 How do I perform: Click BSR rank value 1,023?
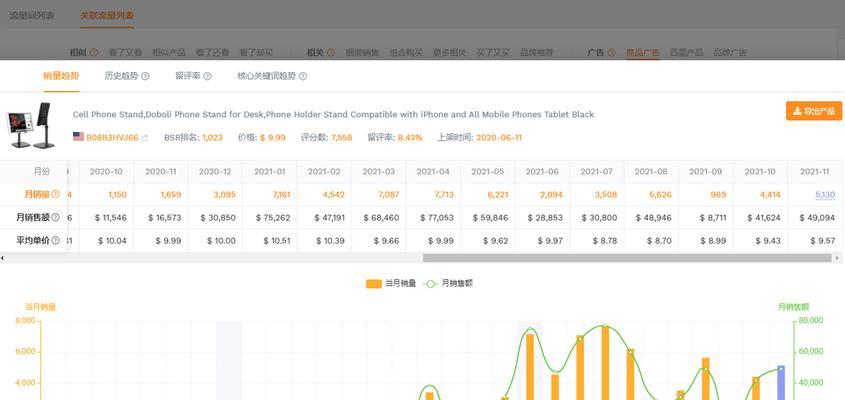coord(212,137)
